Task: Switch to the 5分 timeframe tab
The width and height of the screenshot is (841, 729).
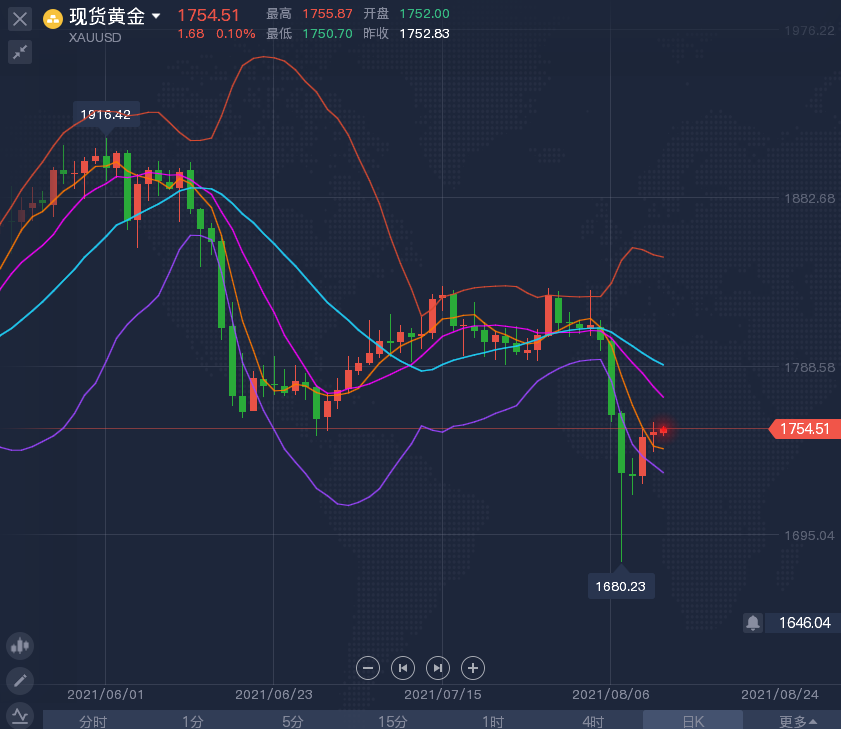Action: pyautogui.click(x=293, y=721)
